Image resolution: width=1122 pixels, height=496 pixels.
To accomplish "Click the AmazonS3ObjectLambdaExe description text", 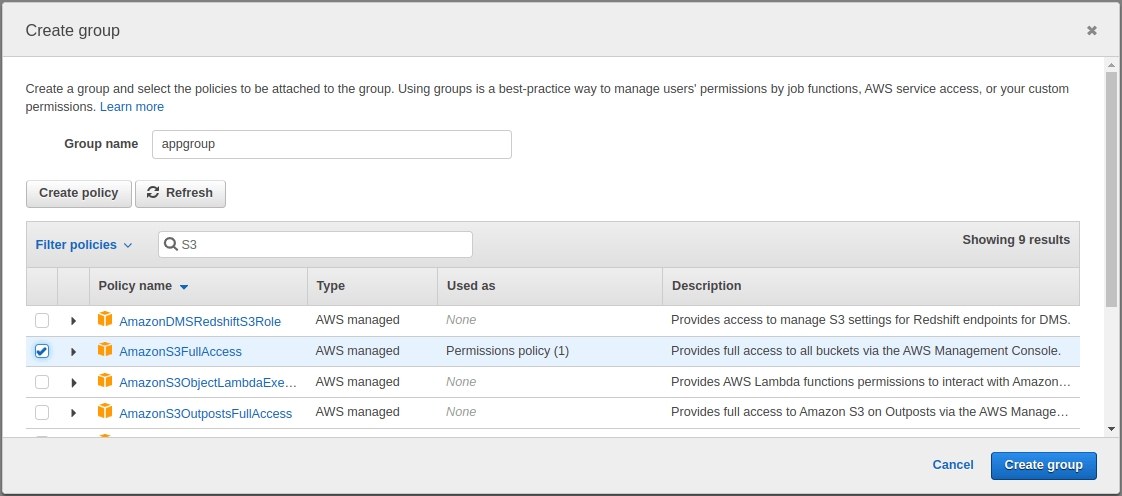I will pyautogui.click(x=870, y=381).
